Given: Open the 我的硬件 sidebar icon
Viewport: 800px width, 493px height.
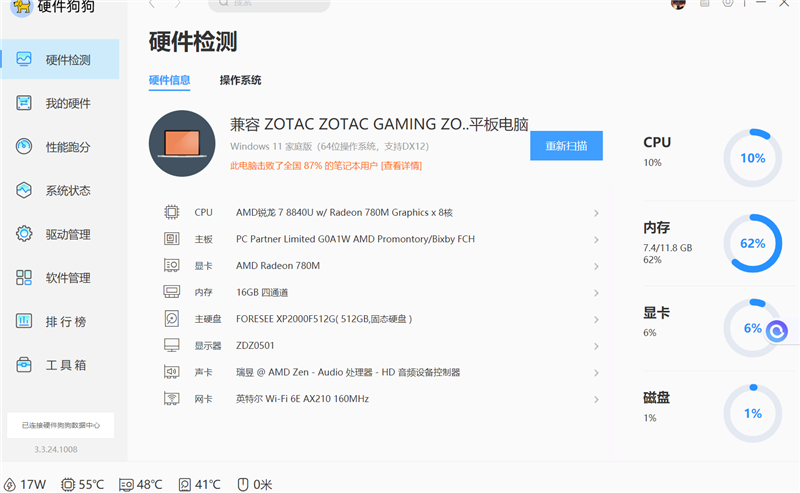Looking at the screenshot, I should (x=24, y=103).
